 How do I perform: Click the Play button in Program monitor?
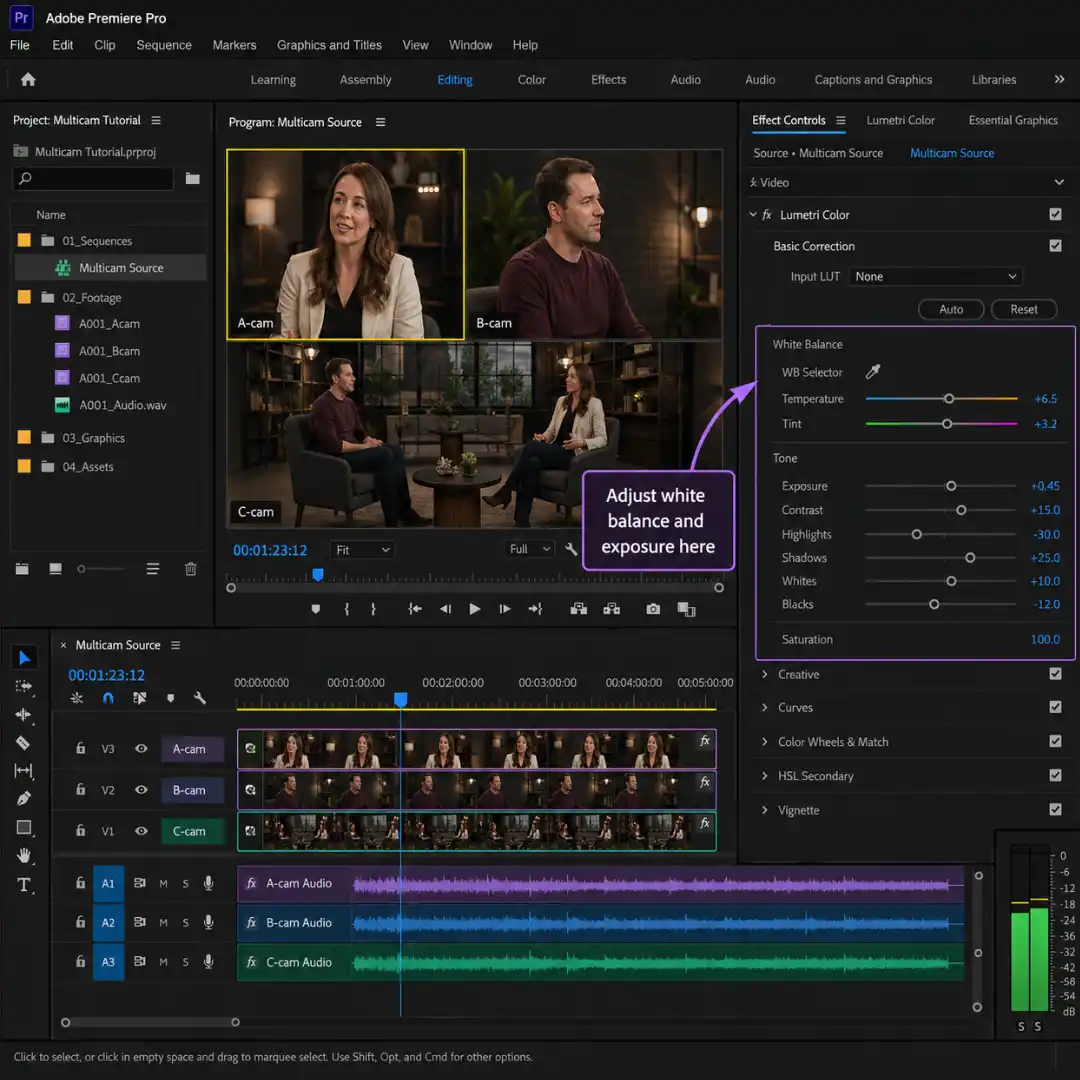pyautogui.click(x=475, y=609)
